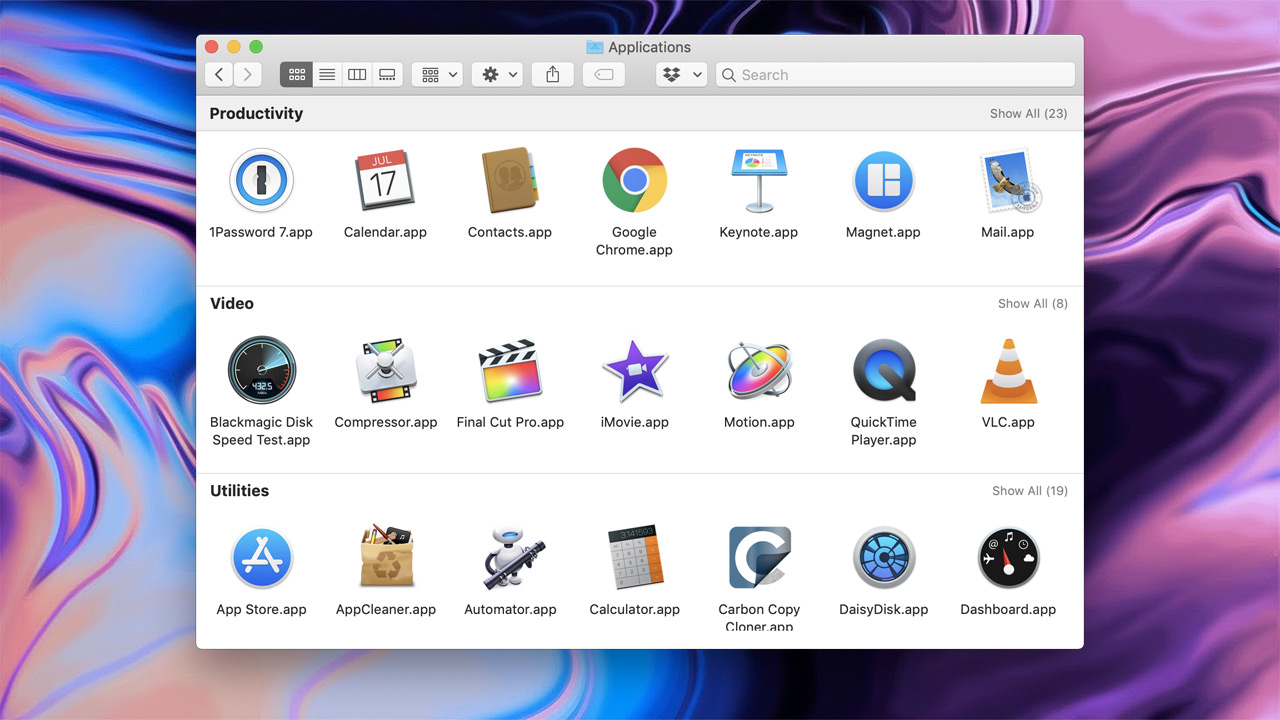Click the DaisyDisk.app name label
1280x720 pixels.
point(884,609)
